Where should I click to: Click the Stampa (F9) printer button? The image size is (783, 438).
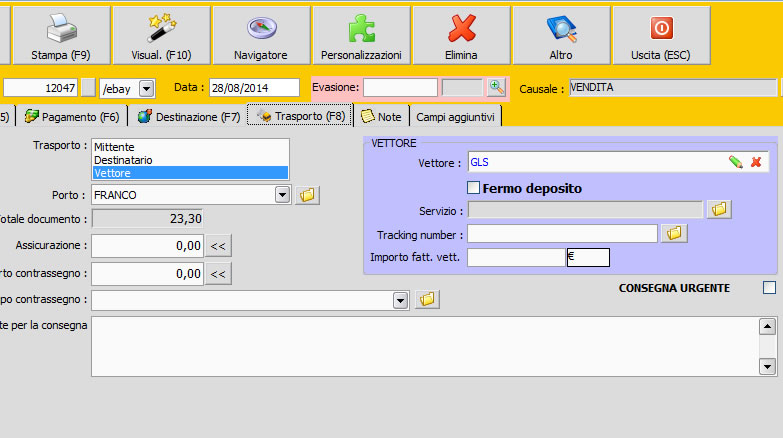pos(61,35)
